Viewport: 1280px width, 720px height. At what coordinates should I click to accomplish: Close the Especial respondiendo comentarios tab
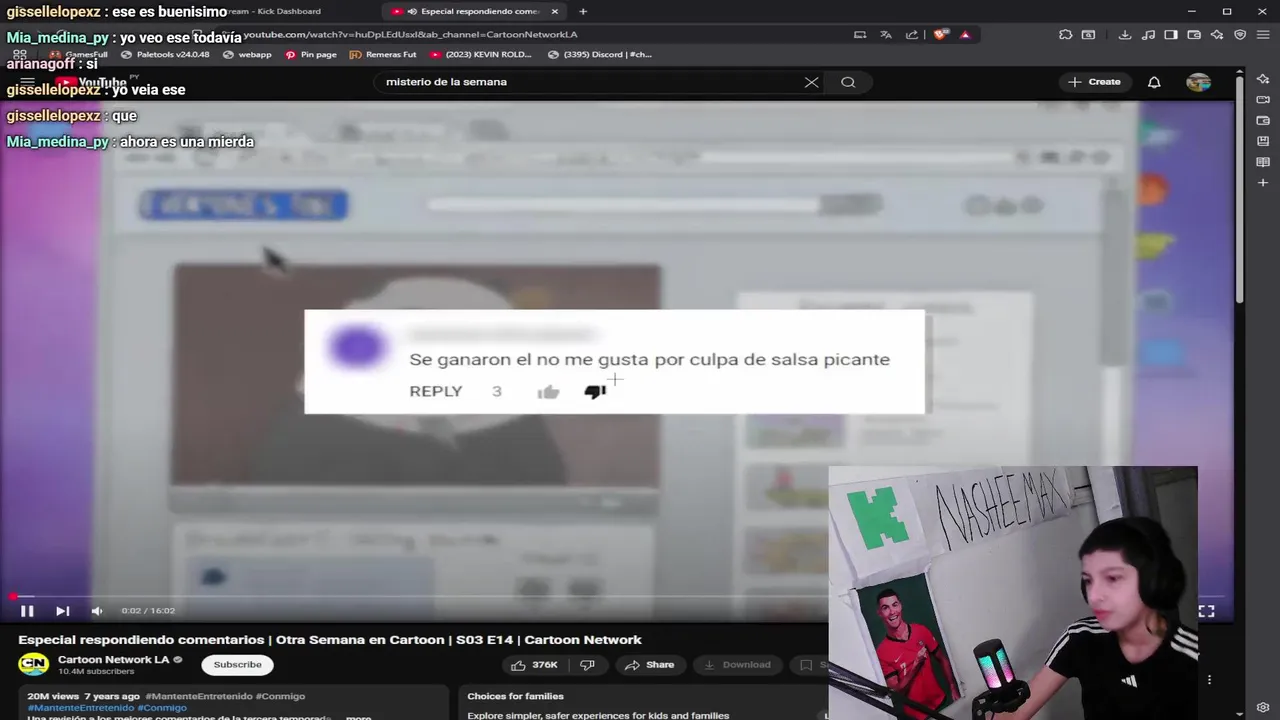(x=555, y=11)
